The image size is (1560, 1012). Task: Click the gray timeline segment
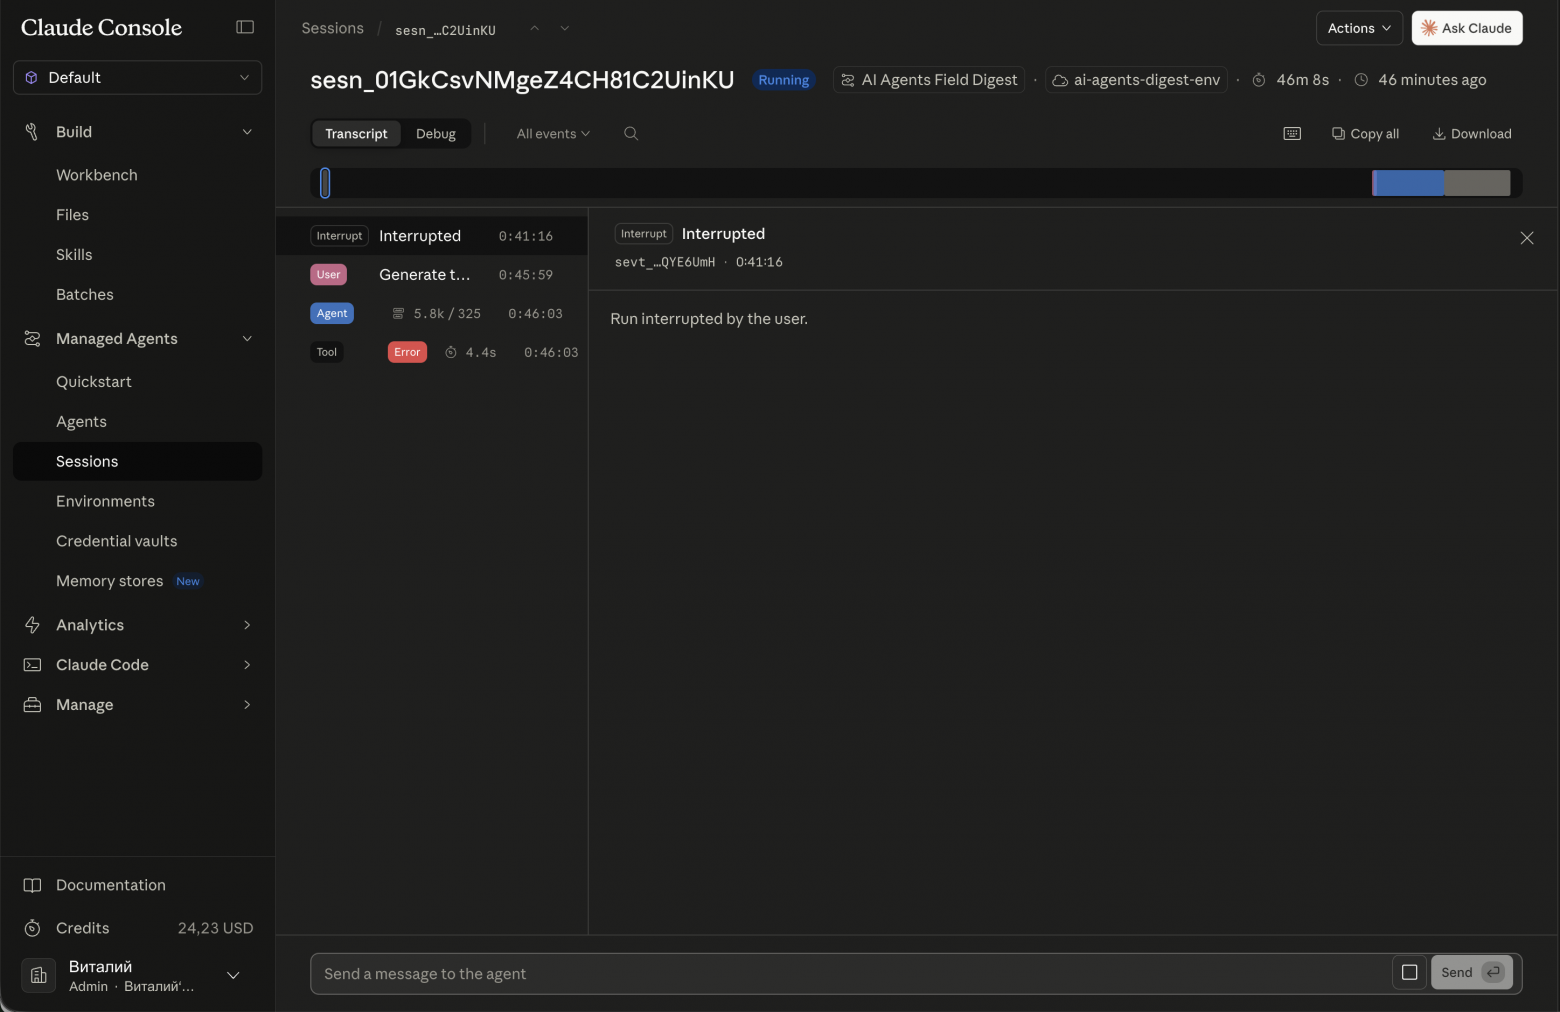point(1477,183)
